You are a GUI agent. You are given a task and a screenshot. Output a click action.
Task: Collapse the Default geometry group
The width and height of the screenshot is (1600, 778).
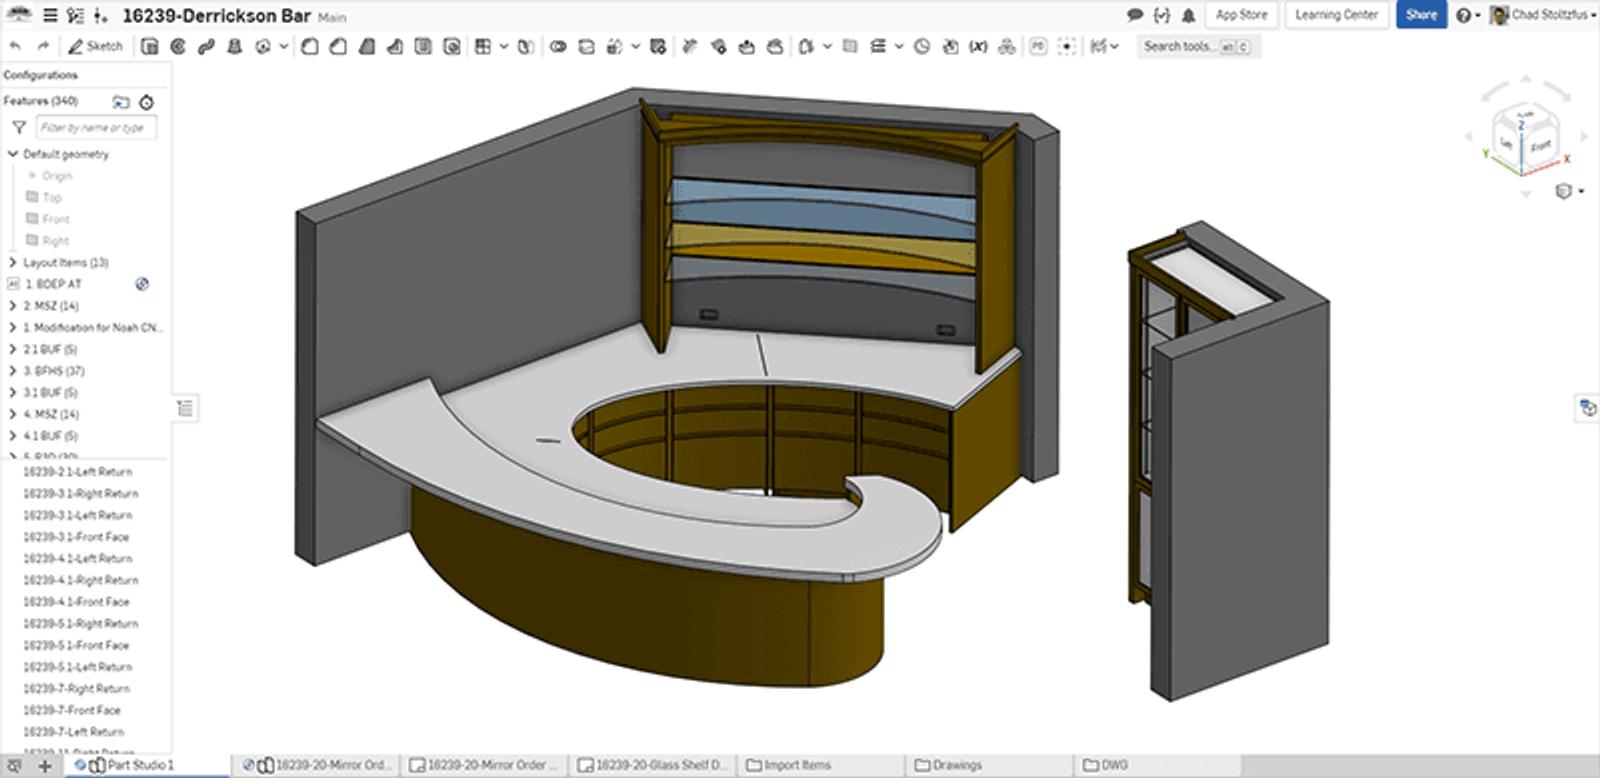13,154
